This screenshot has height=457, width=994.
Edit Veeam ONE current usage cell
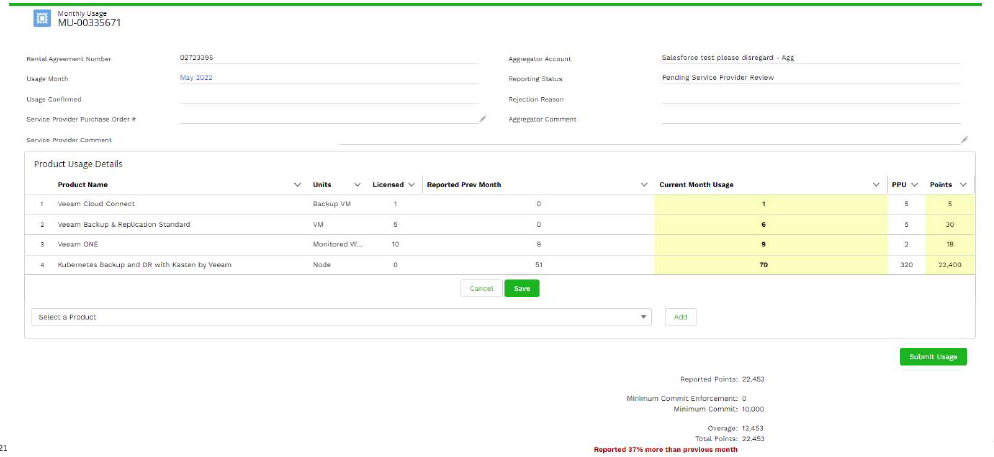coord(771,244)
